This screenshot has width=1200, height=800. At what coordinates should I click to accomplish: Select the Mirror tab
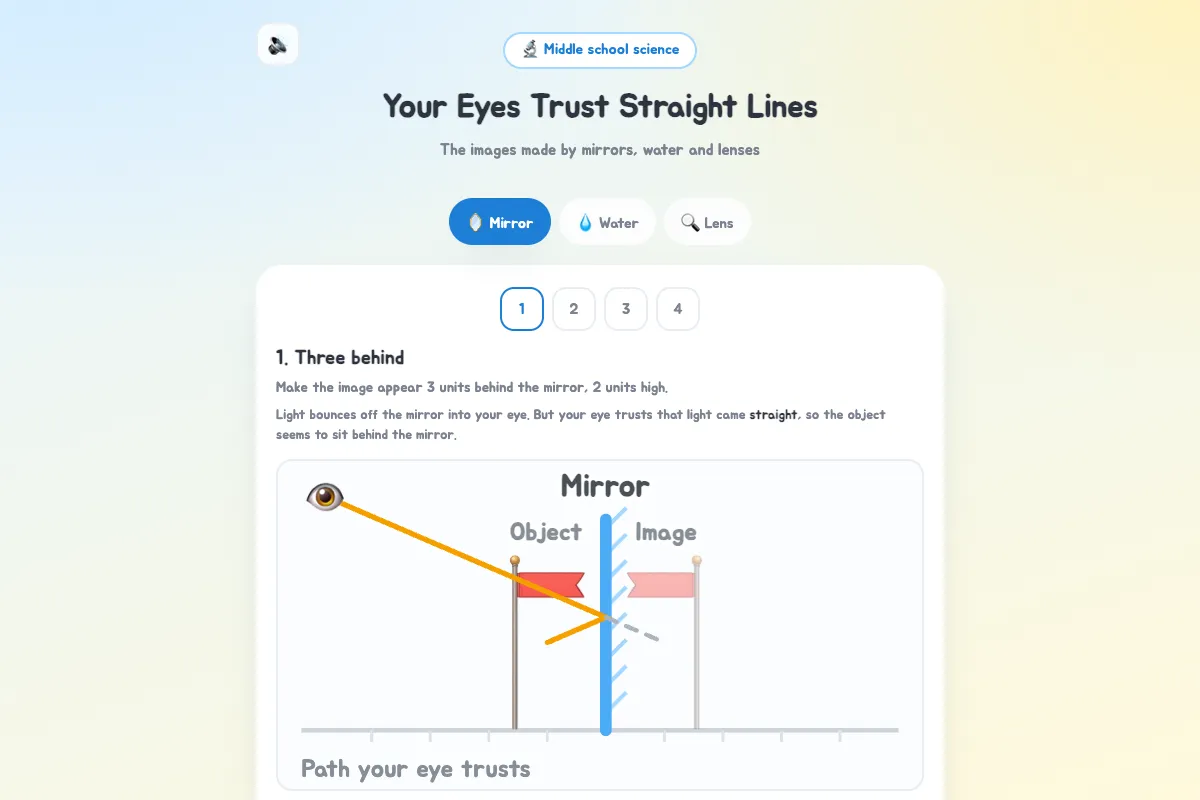500,222
